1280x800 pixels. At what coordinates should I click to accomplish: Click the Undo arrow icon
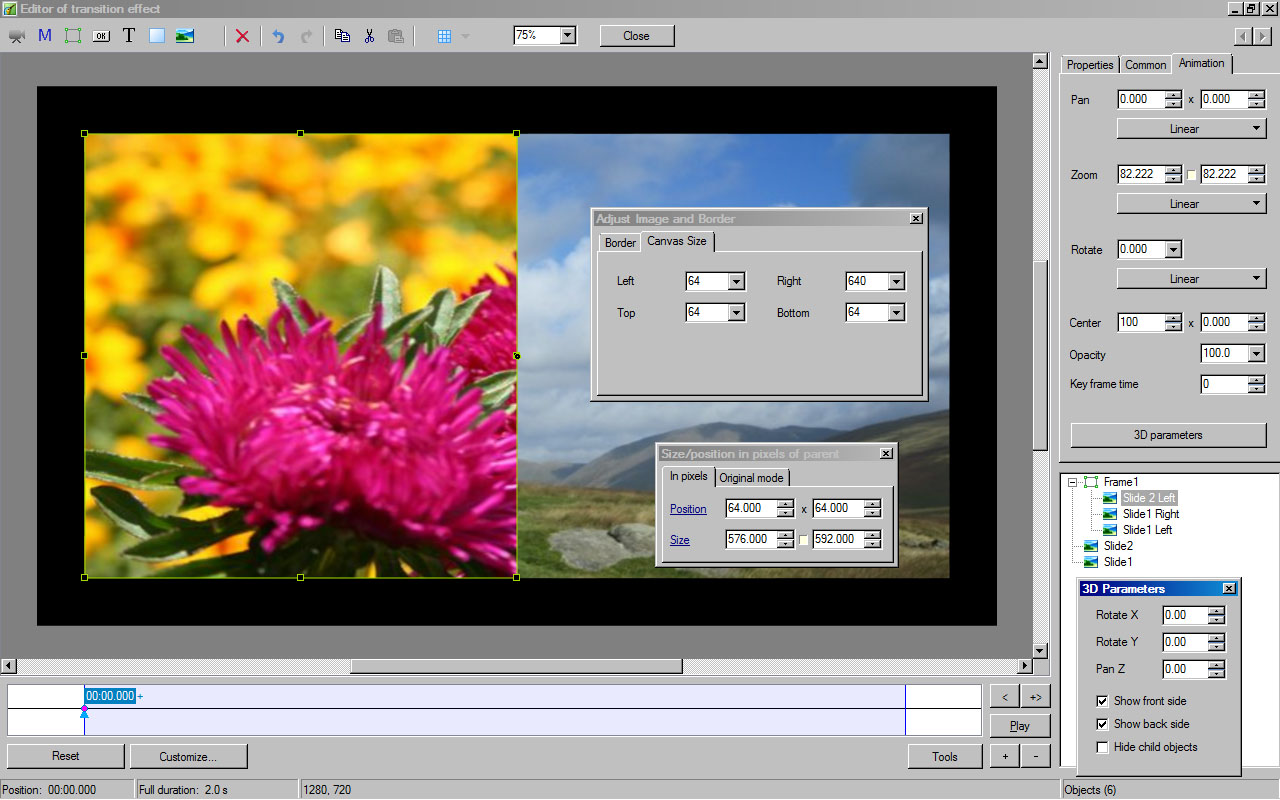[278, 36]
